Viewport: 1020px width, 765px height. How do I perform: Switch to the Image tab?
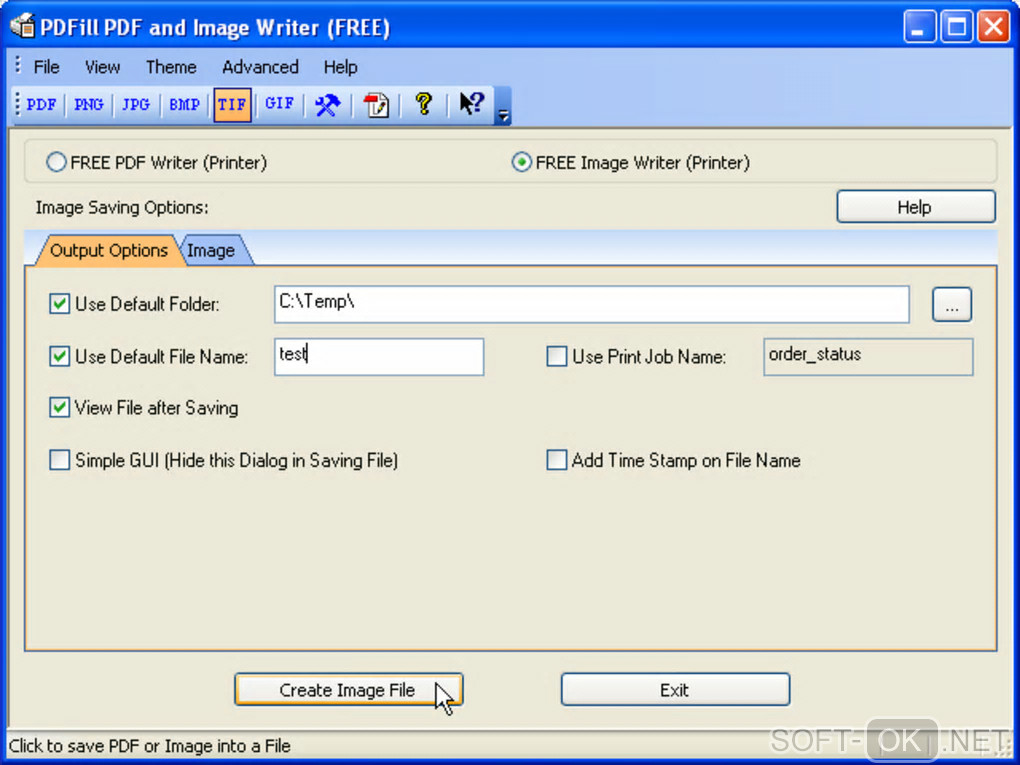tap(211, 250)
